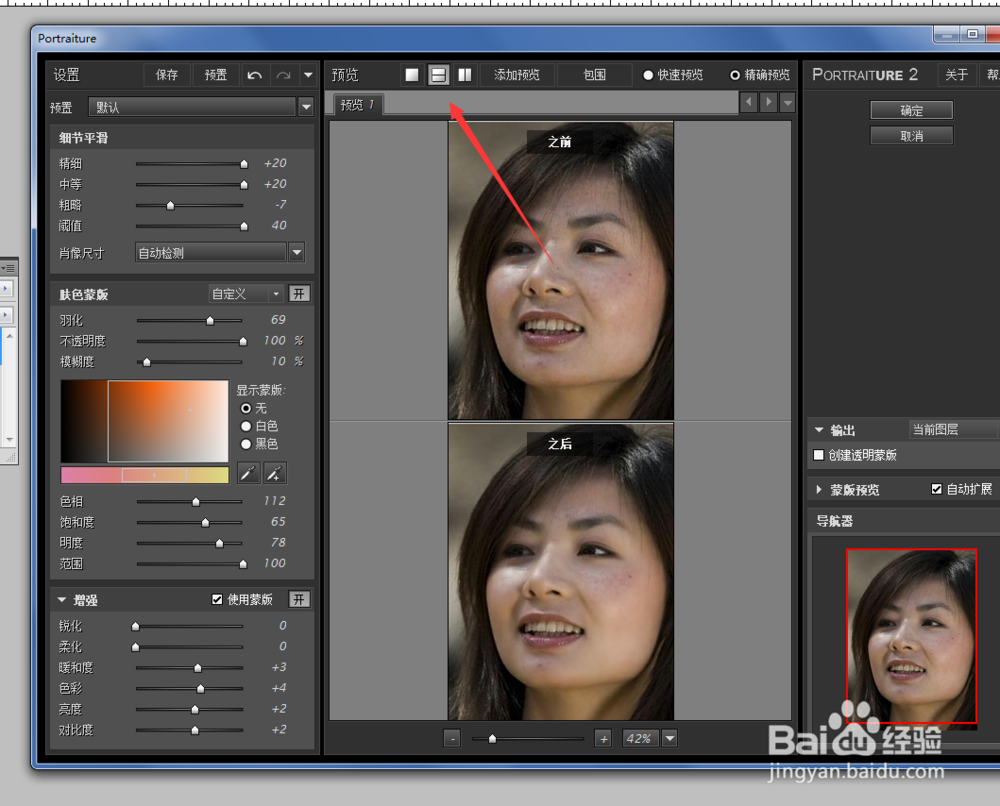Click the 取消 button
This screenshot has width=1000, height=806.
click(x=911, y=136)
